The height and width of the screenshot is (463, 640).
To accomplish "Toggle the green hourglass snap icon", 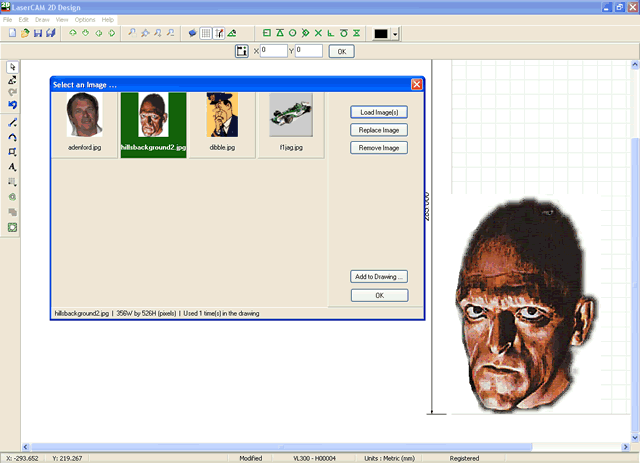I will click(x=357, y=33).
